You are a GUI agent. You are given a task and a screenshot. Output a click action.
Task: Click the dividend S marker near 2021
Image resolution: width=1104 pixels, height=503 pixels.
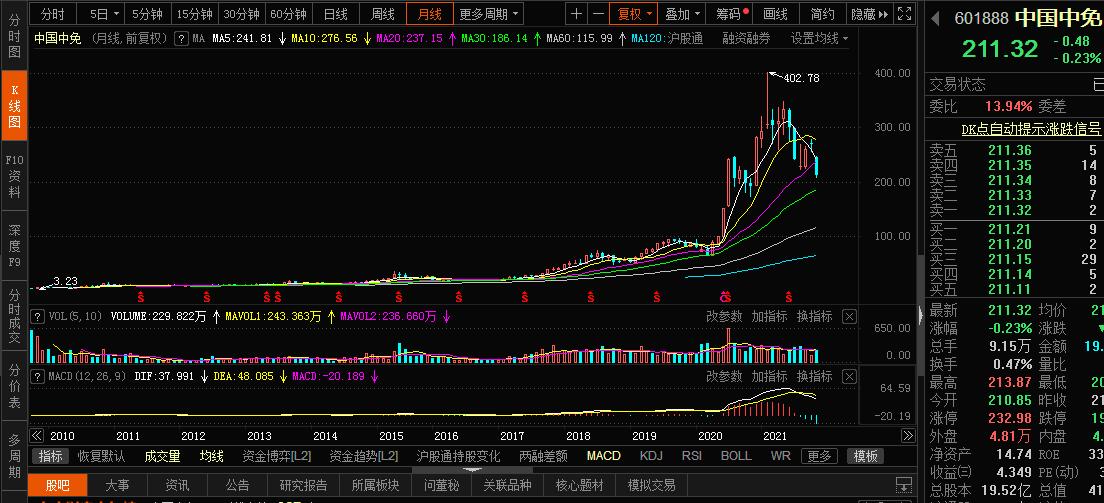point(789,295)
